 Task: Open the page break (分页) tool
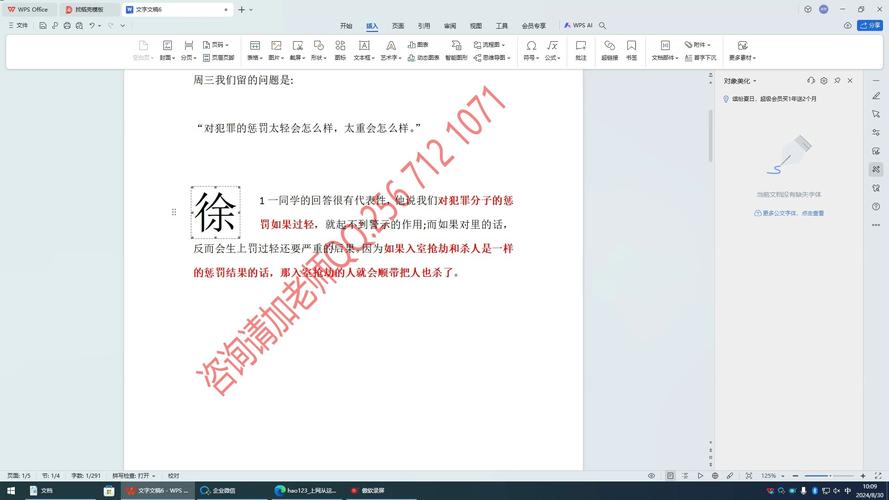click(188, 50)
